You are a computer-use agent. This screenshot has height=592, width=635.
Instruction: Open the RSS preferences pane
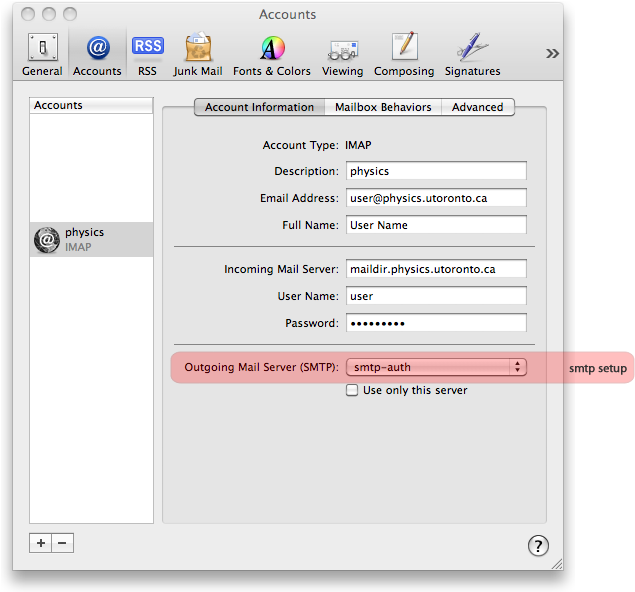(147, 55)
